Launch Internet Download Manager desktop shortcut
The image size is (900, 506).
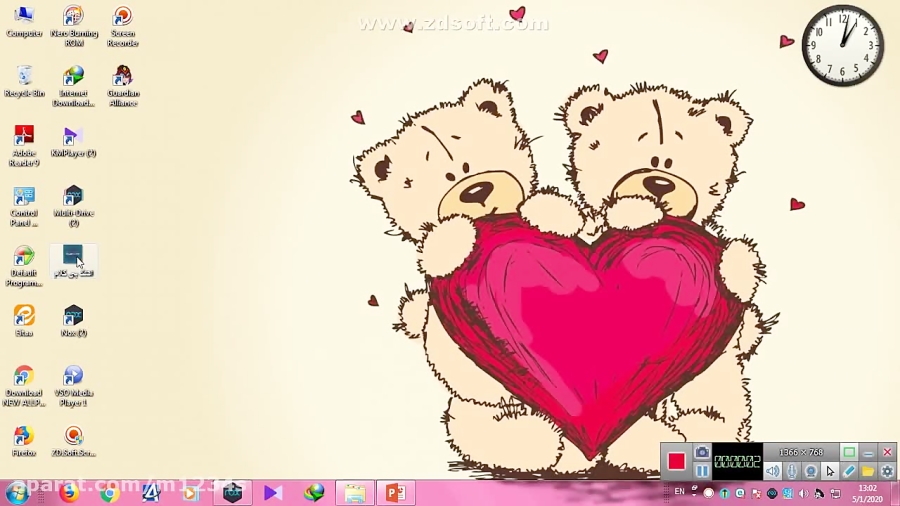click(x=73, y=86)
